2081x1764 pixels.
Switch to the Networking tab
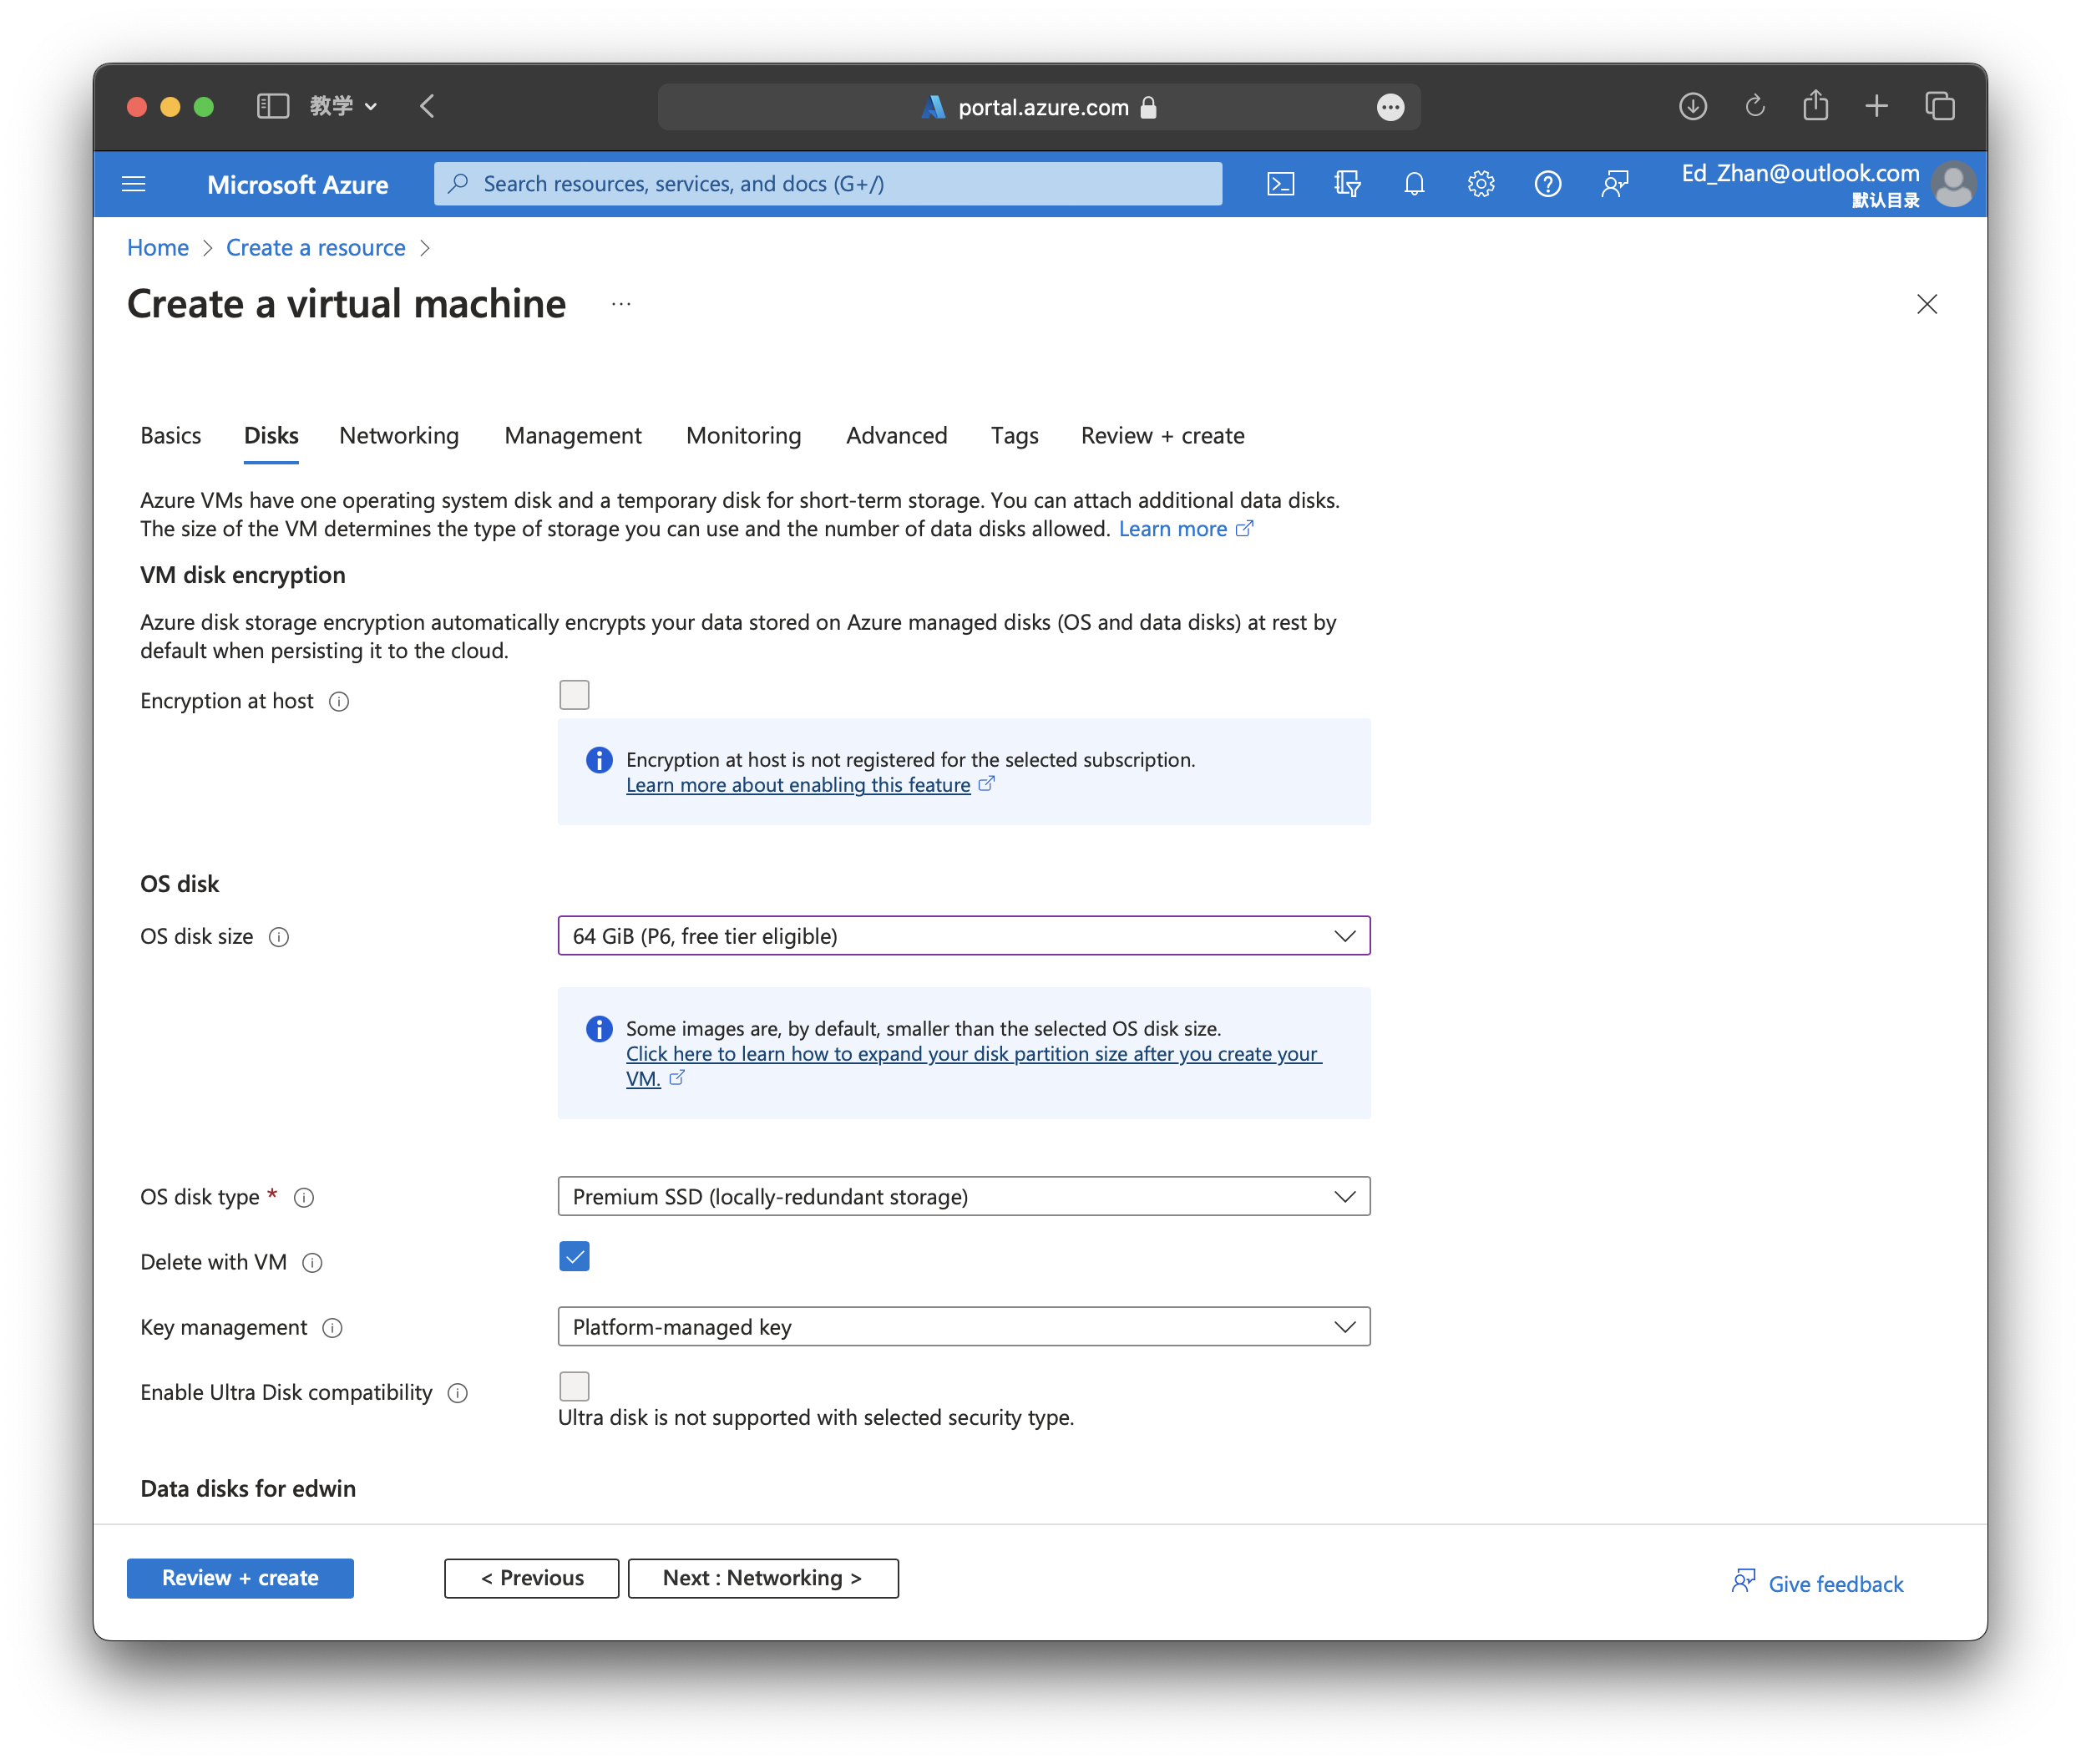point(399,436)
